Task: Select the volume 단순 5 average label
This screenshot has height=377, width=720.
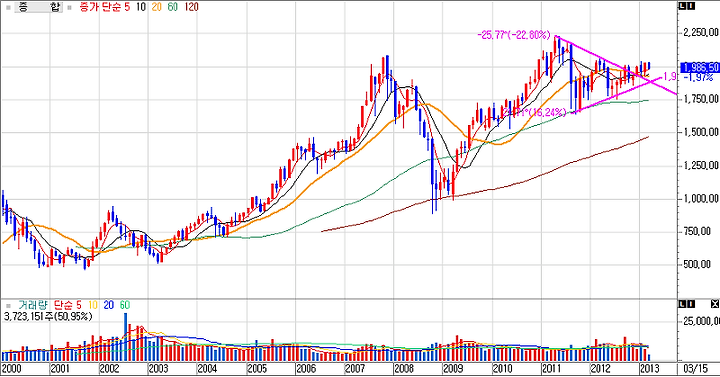Action: (x=68, y=305)
